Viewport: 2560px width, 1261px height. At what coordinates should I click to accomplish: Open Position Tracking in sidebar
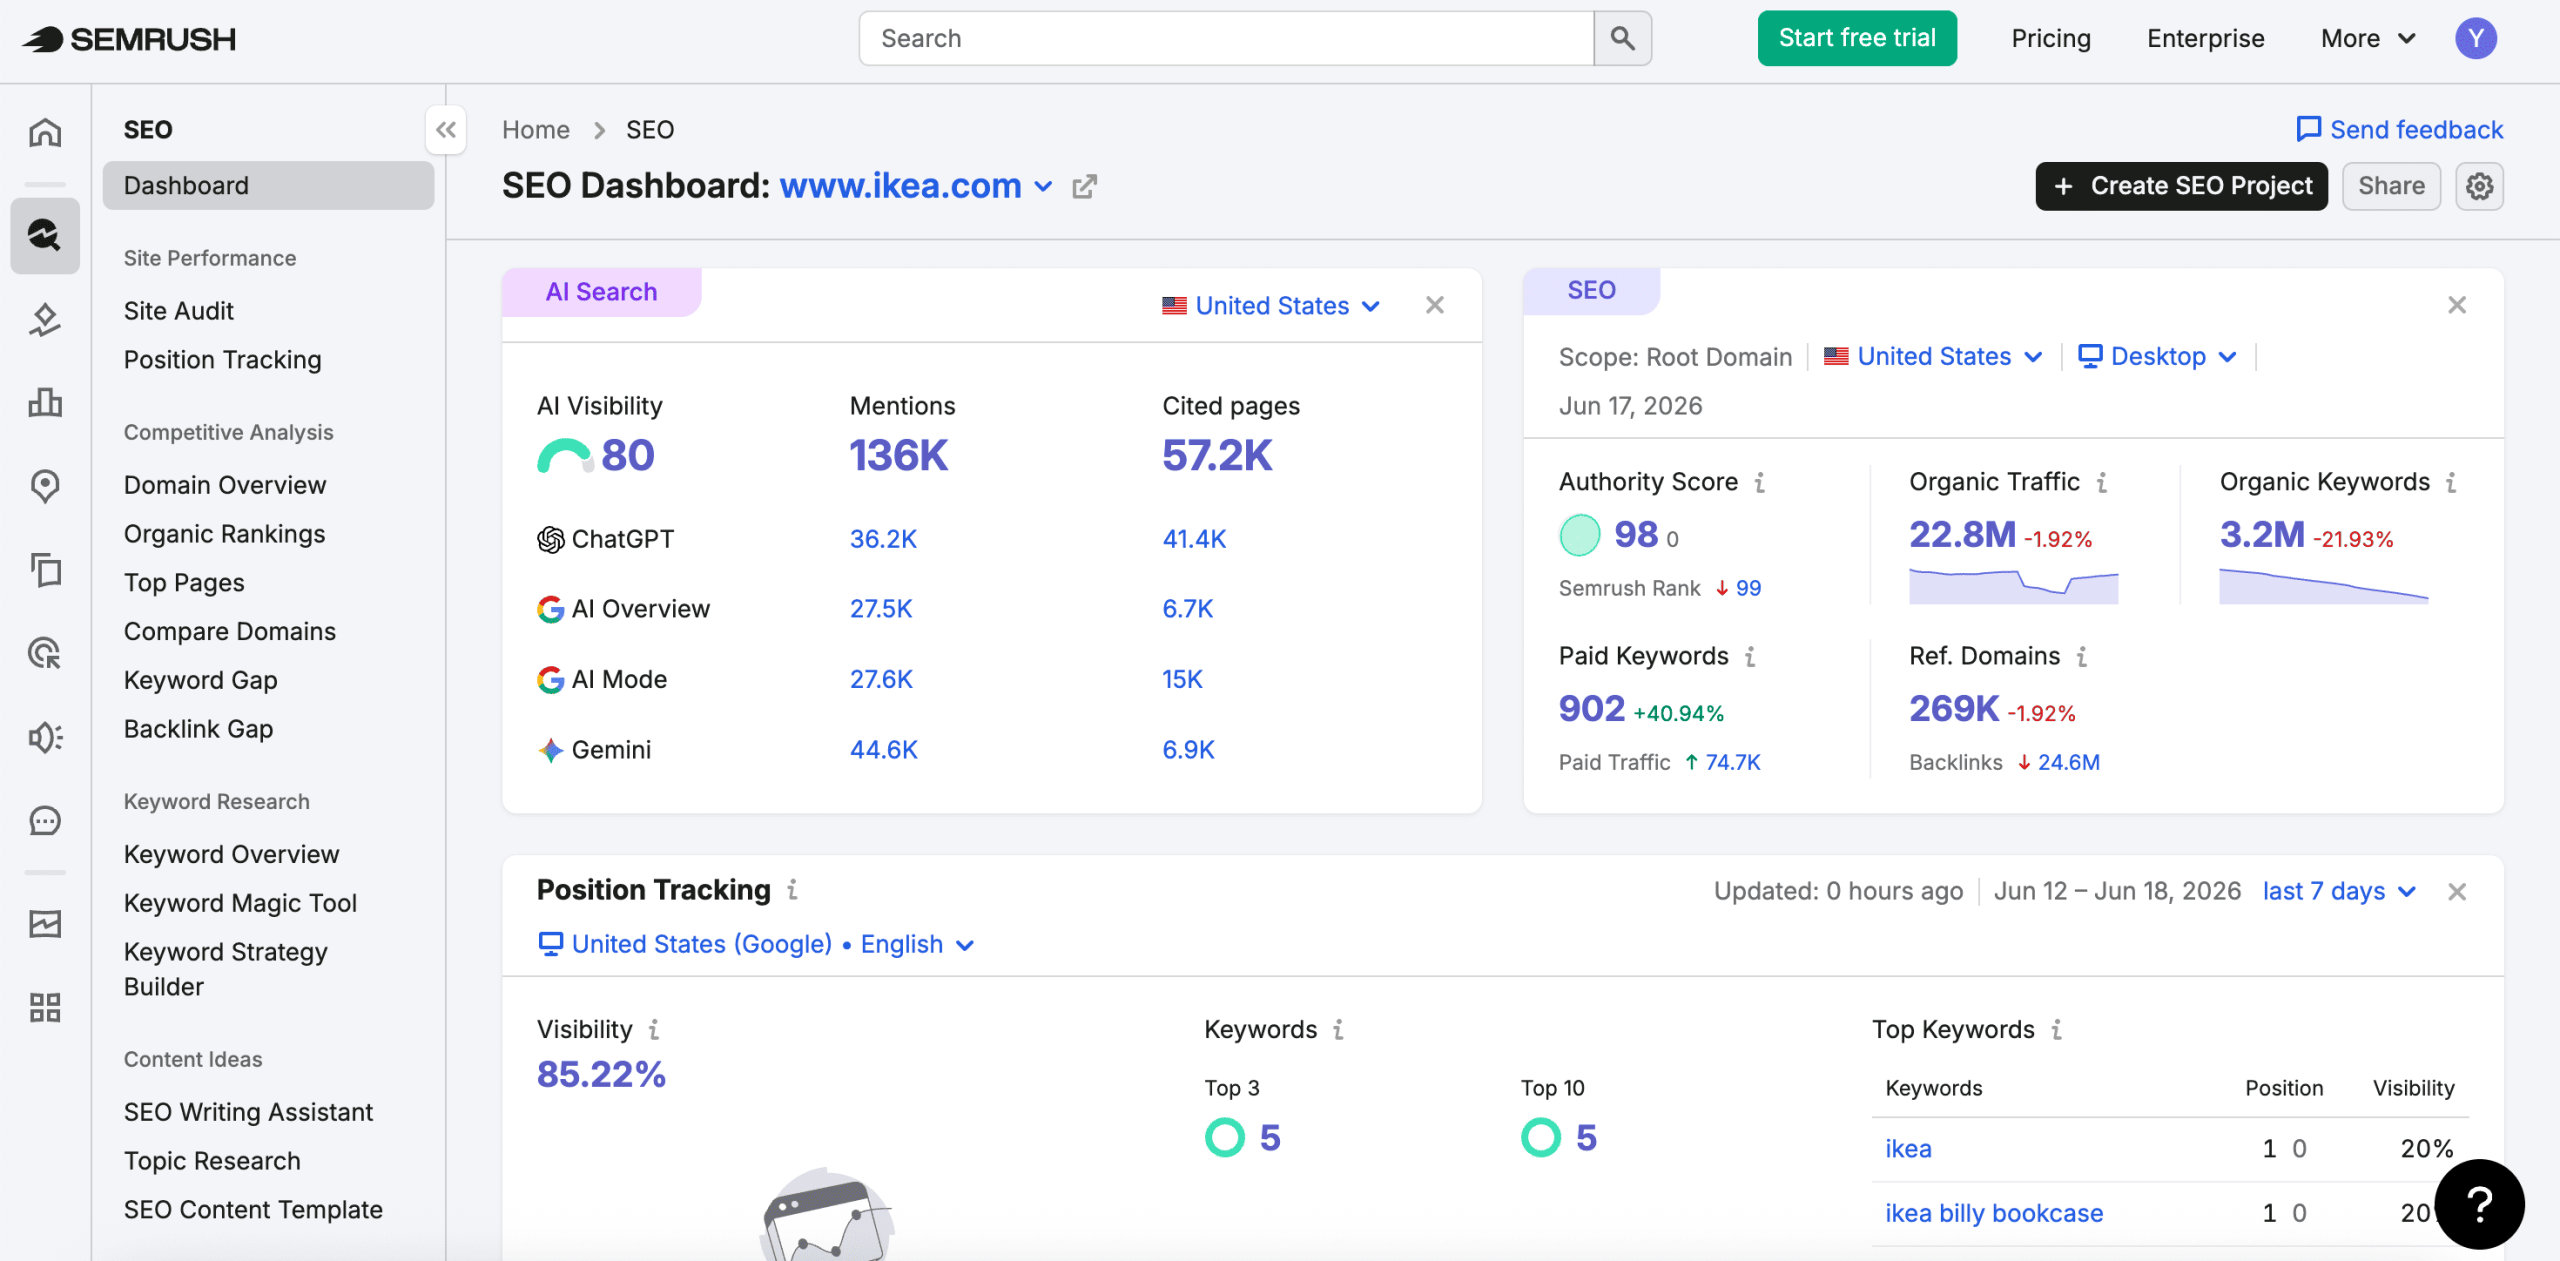tap(222, 360)
